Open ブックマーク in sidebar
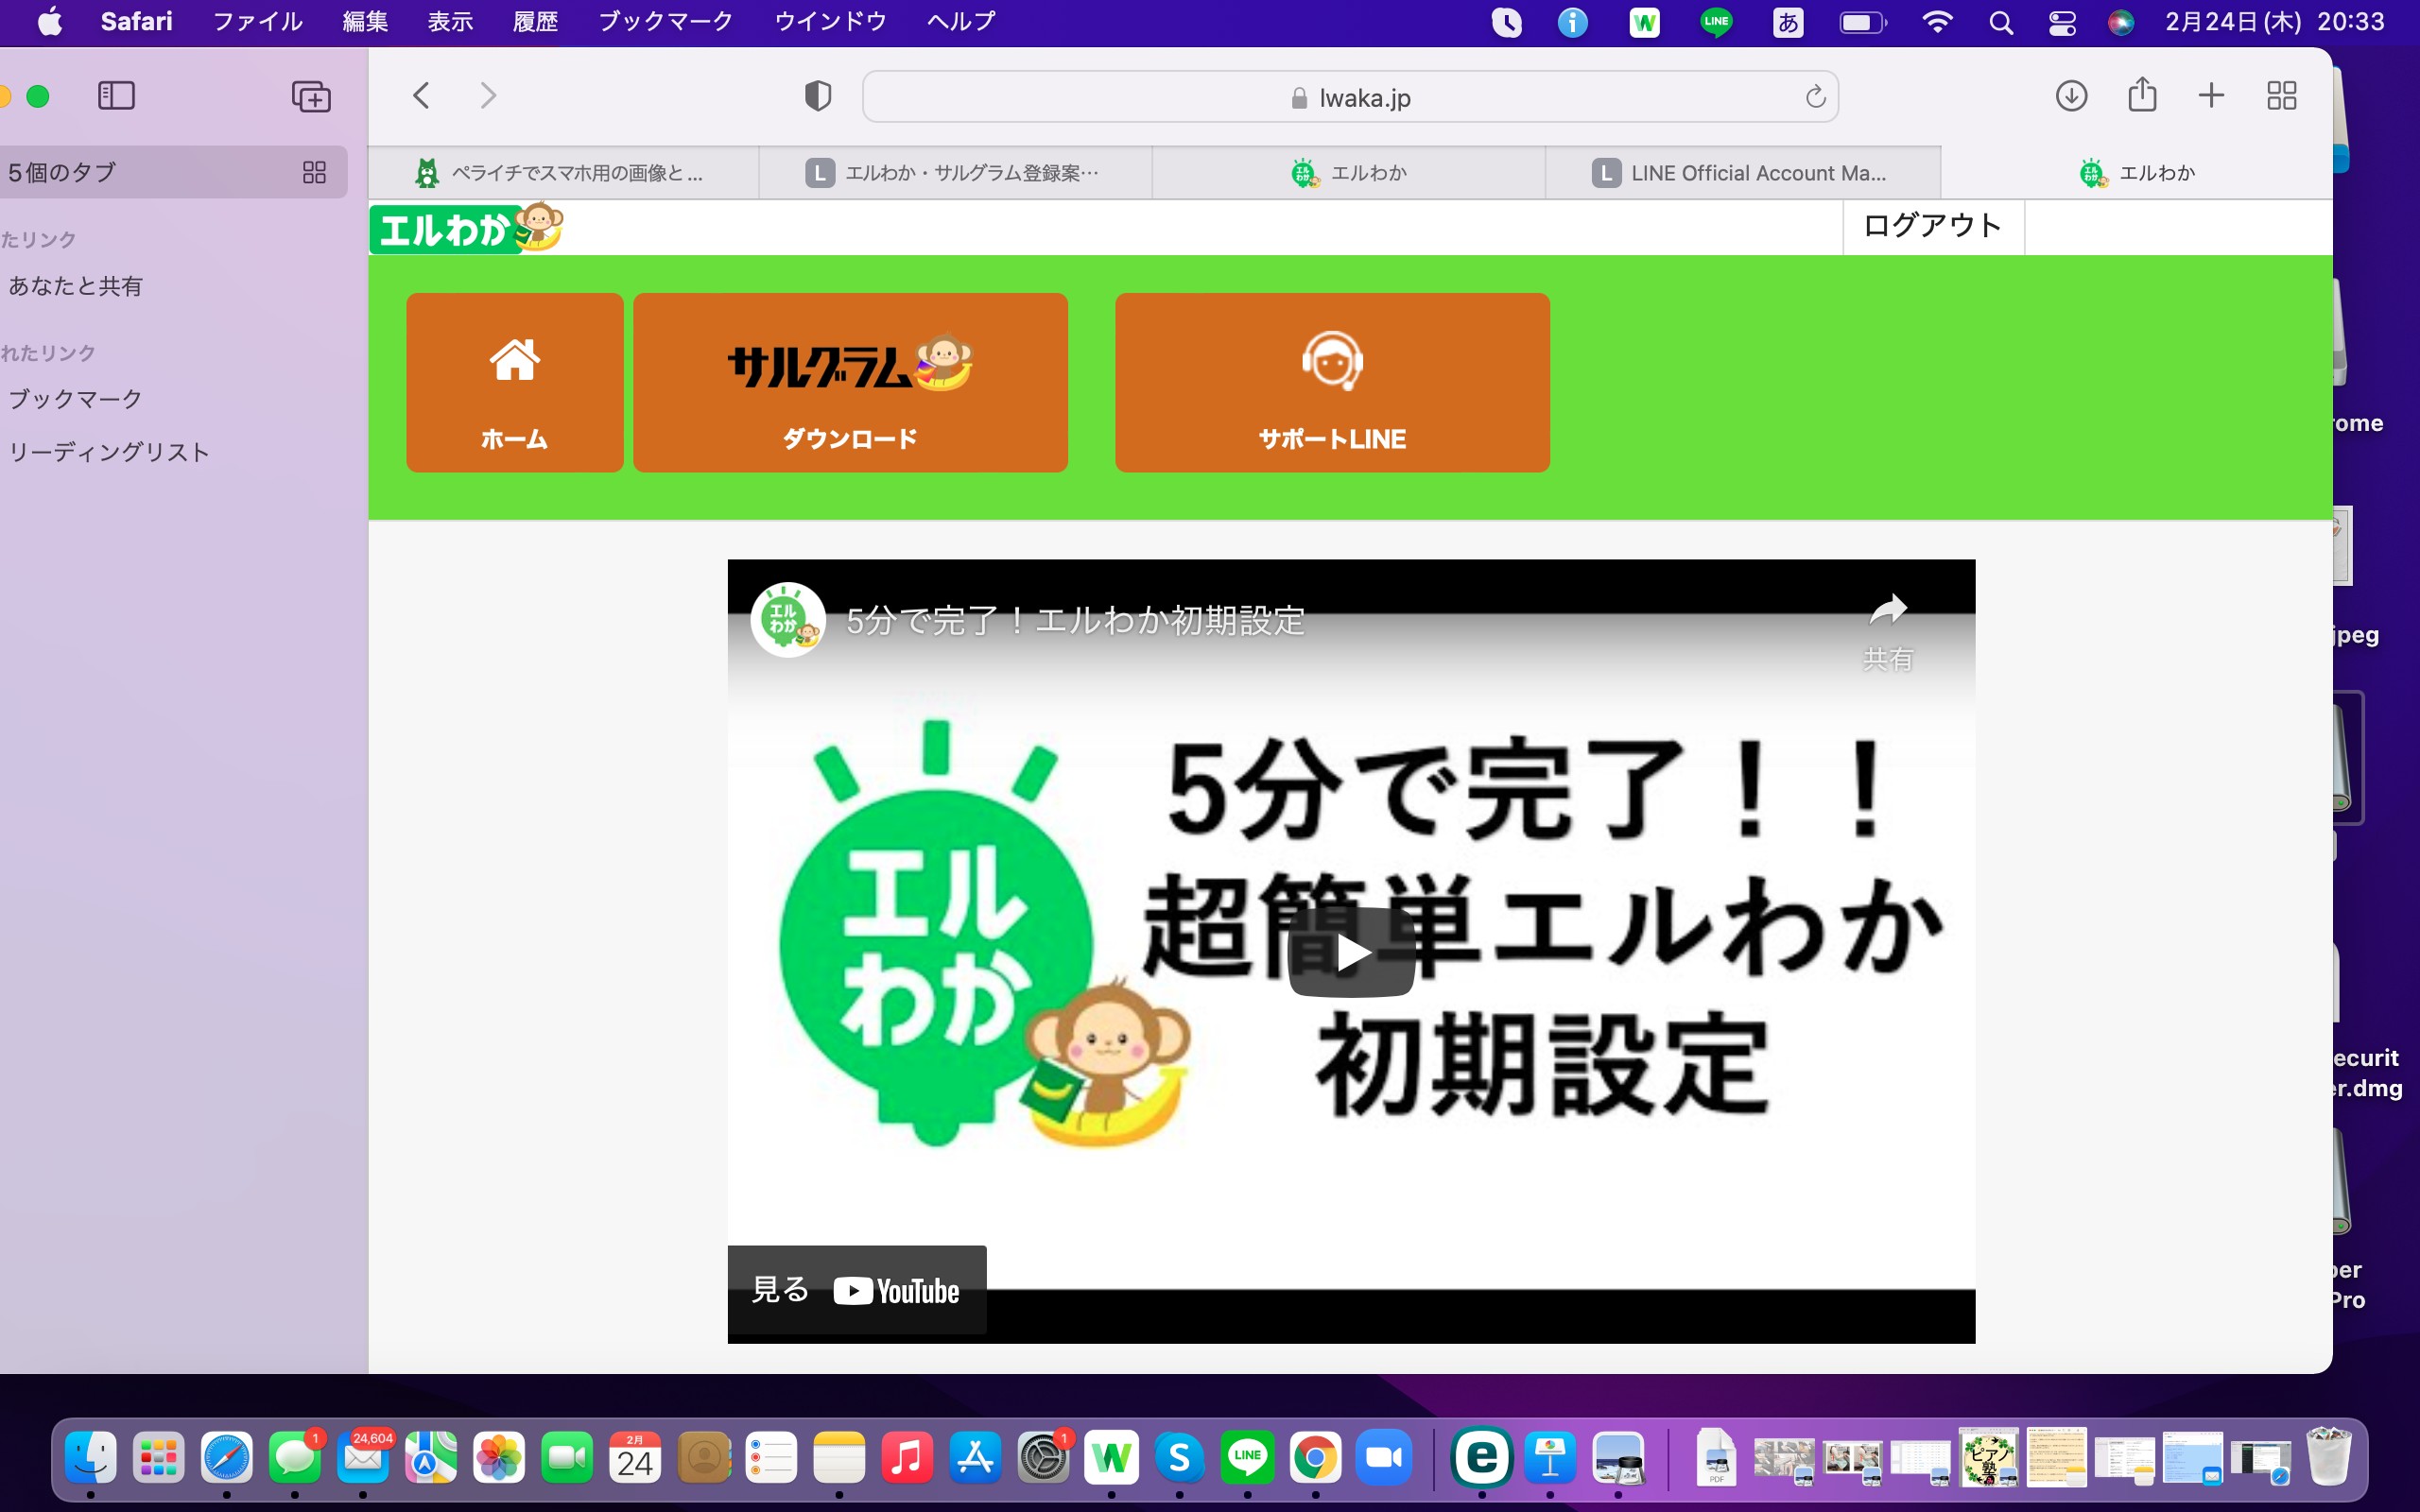Viewport: 2420px width, 1512px height. (75, 399)
